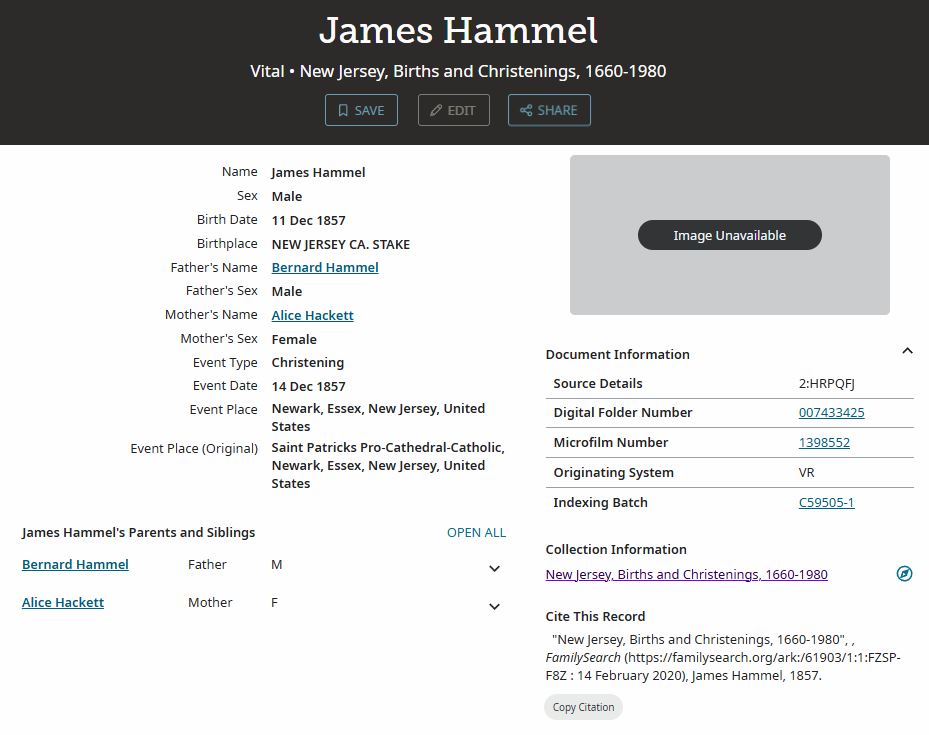Image resolution: width=929 pixels, height=735 pixels.
Task: Open Alice Hackett in Parents and Siblings list
Action: click(63, 602)
